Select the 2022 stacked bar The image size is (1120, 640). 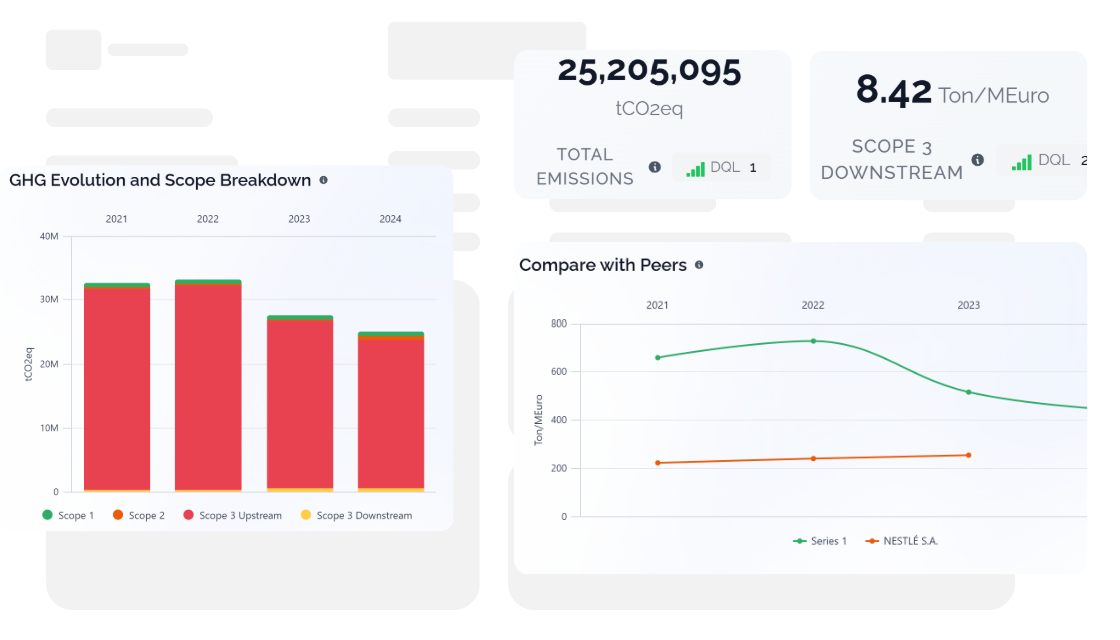tap(208, 386)
